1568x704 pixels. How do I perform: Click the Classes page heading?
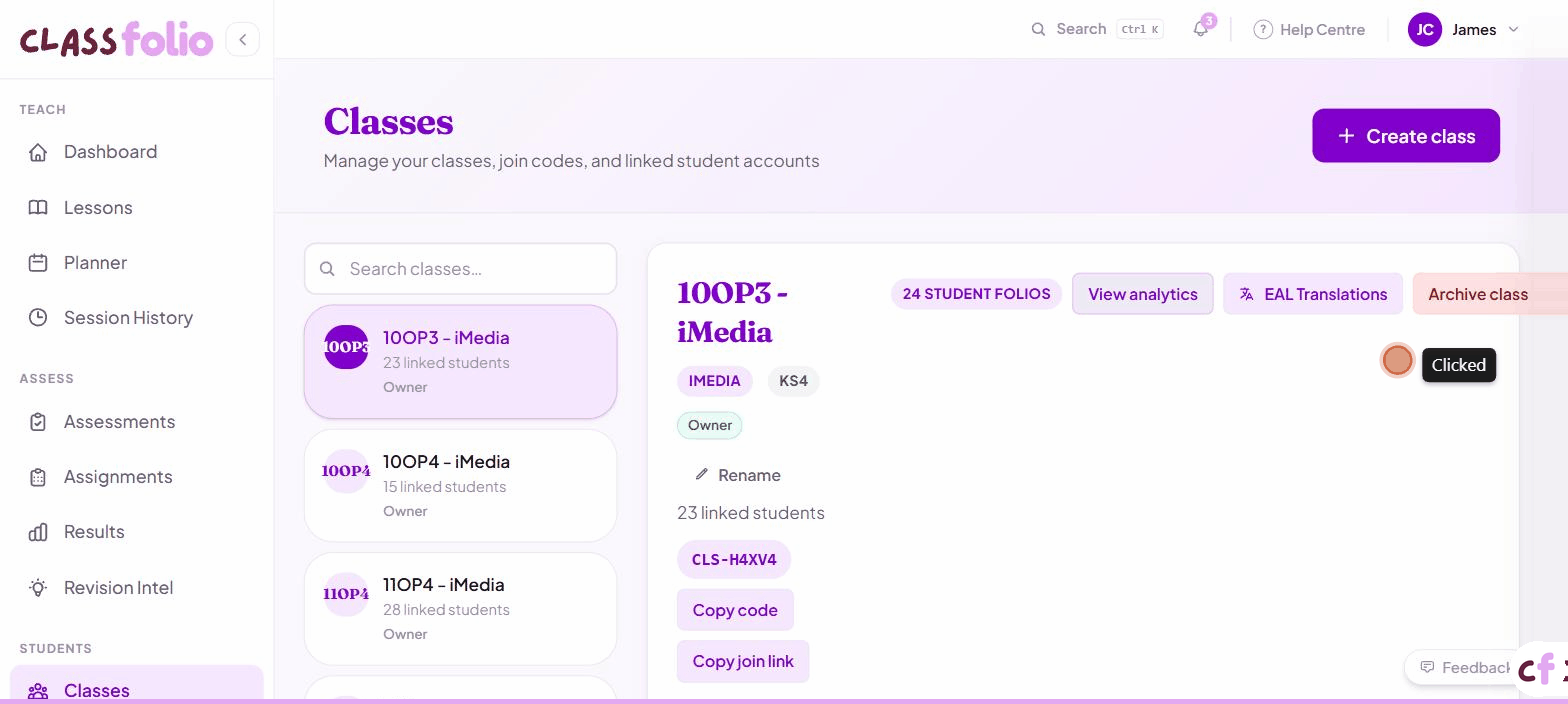point(388,121)
